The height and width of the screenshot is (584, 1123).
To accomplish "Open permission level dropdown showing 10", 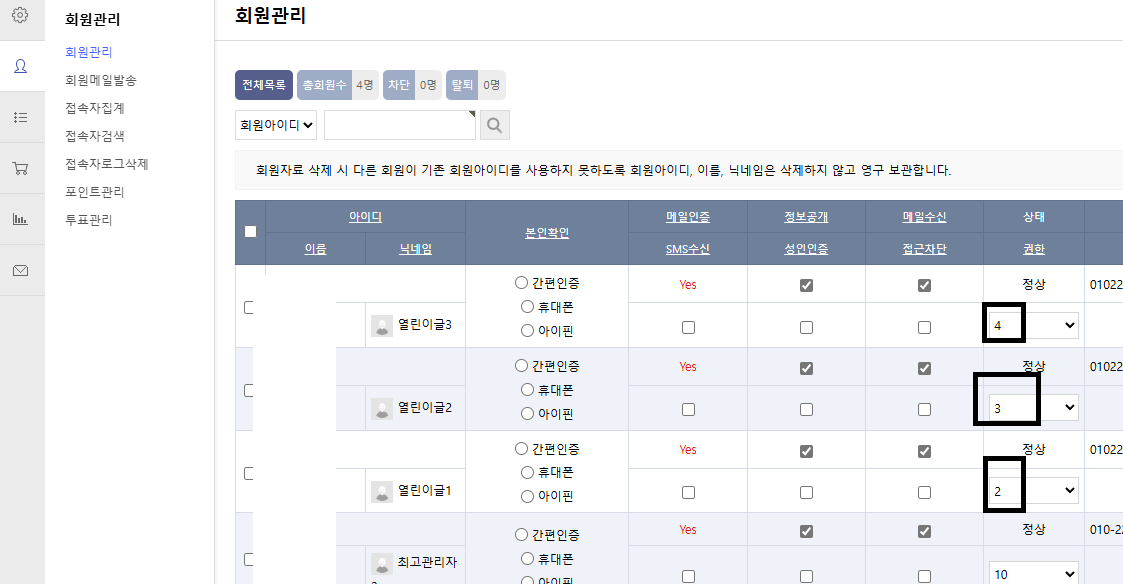I will (1033, 574).
